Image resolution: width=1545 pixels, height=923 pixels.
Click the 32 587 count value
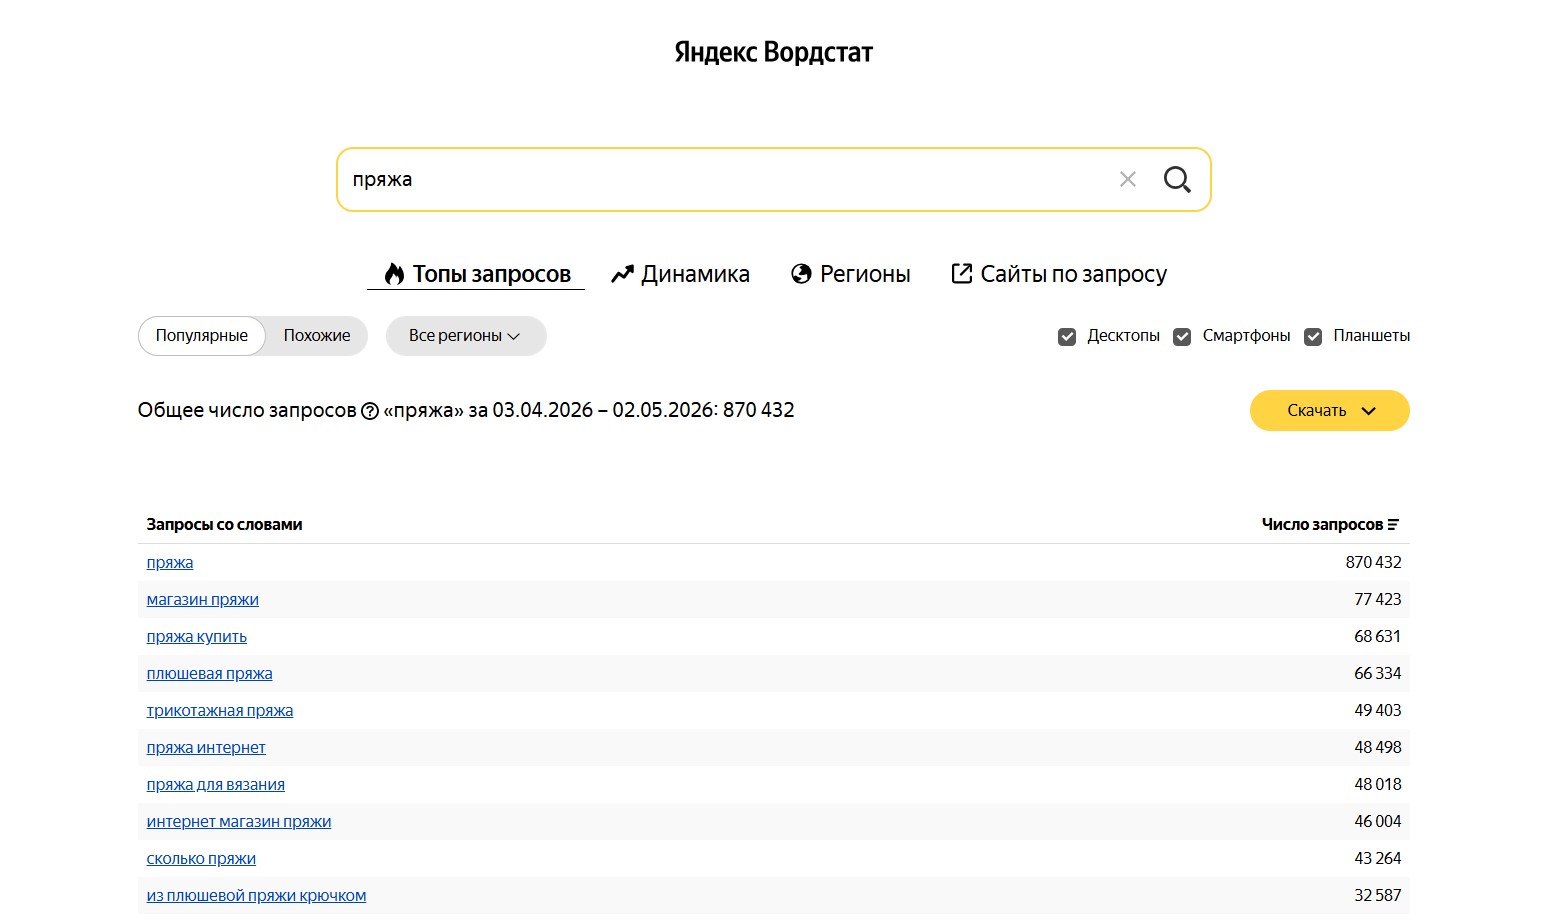[x=1378, y=895]
